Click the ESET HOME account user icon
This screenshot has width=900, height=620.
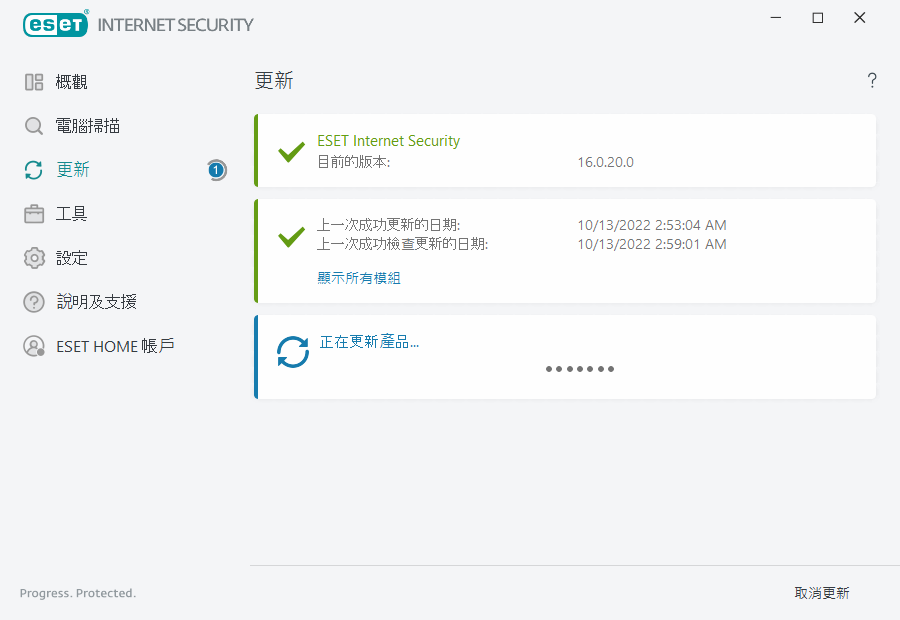pos(34,346)
